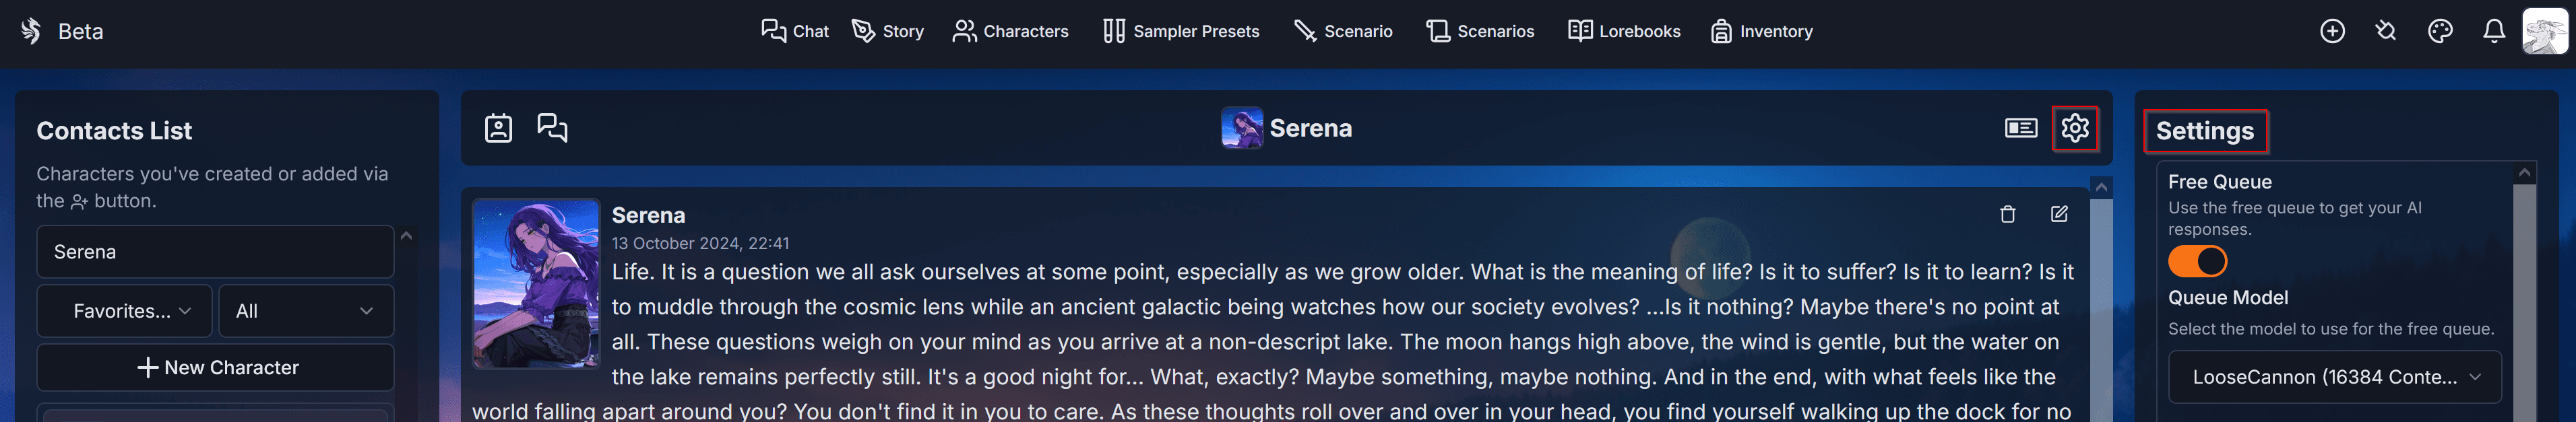This screenshot has height=422, width=2576.
Task: Open the character card icon beside gear
Action: pyautogui.click(x=2020, y=128)
